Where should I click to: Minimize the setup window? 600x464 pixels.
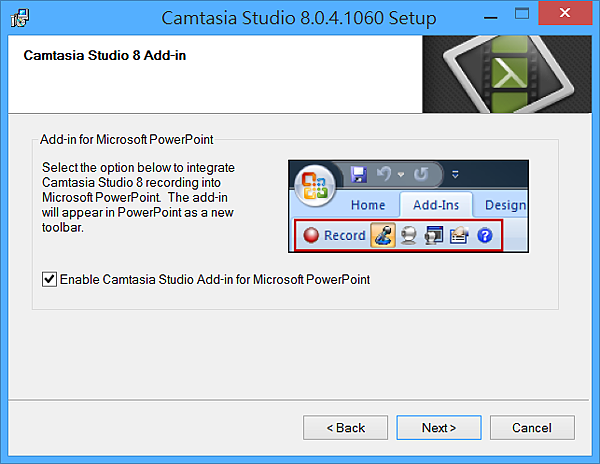(x=491, y=18)
